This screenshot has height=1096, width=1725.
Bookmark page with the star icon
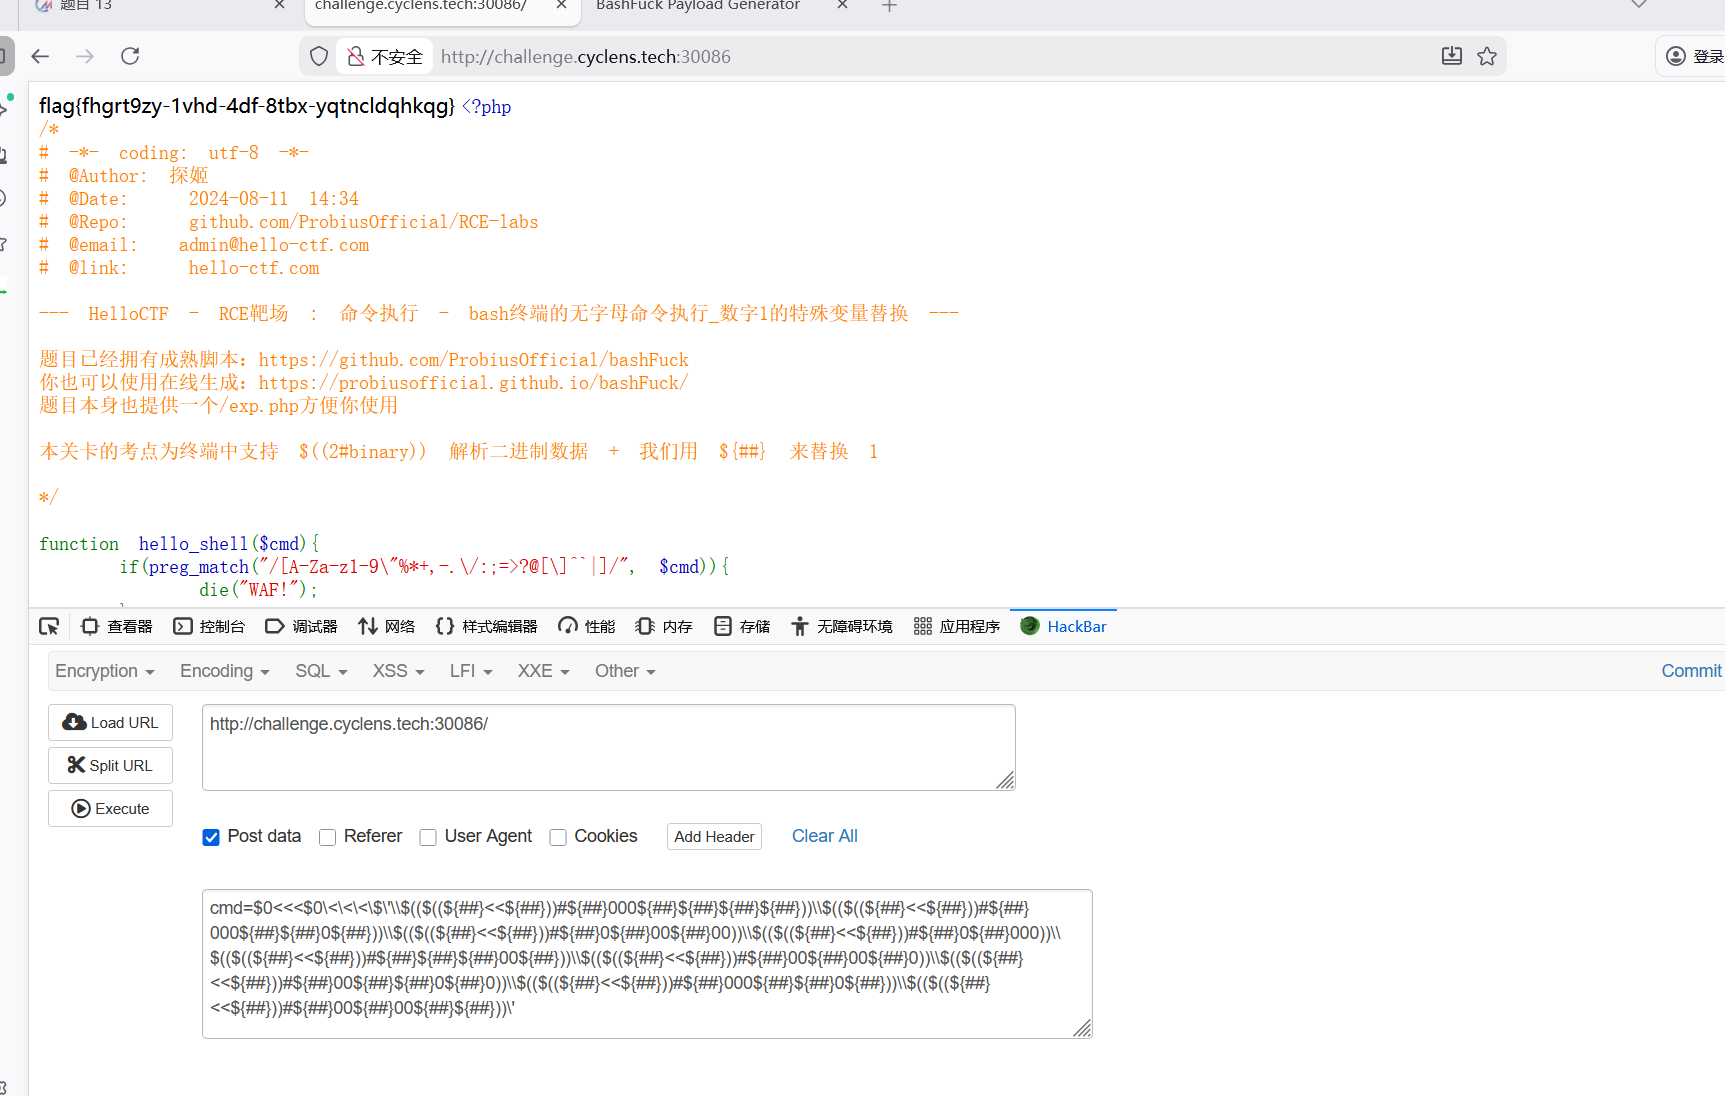coord(1487,57)
